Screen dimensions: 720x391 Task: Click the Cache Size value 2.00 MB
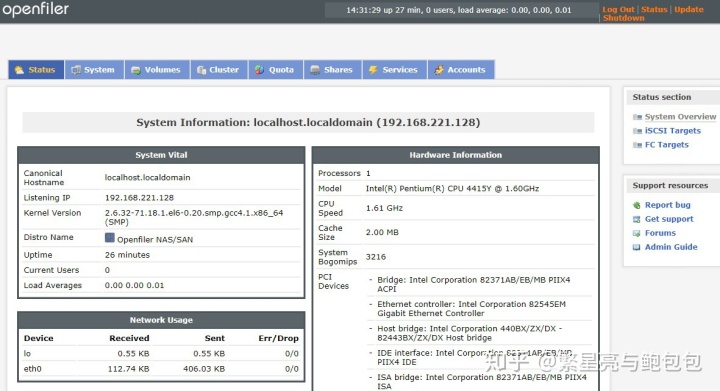coord(382,233)
